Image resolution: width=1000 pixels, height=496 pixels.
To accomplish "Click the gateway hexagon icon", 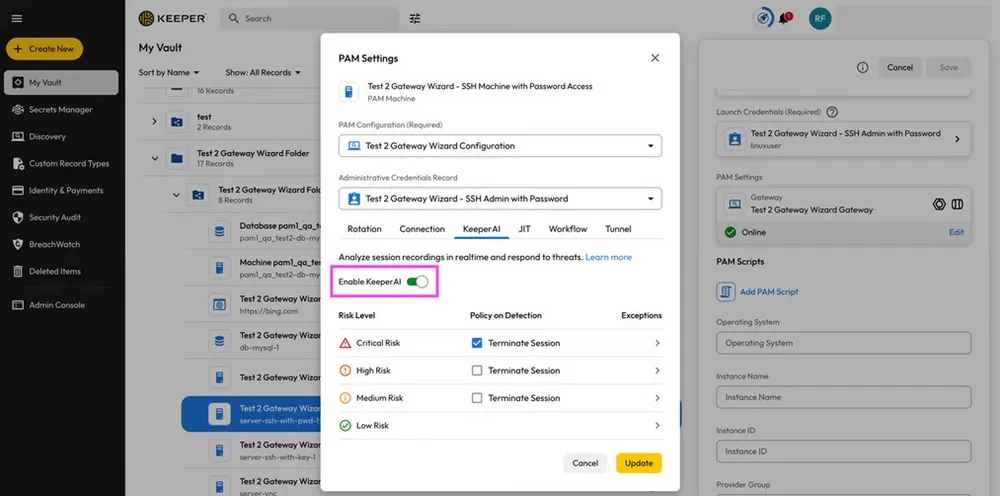I will (x=939, y=204).
